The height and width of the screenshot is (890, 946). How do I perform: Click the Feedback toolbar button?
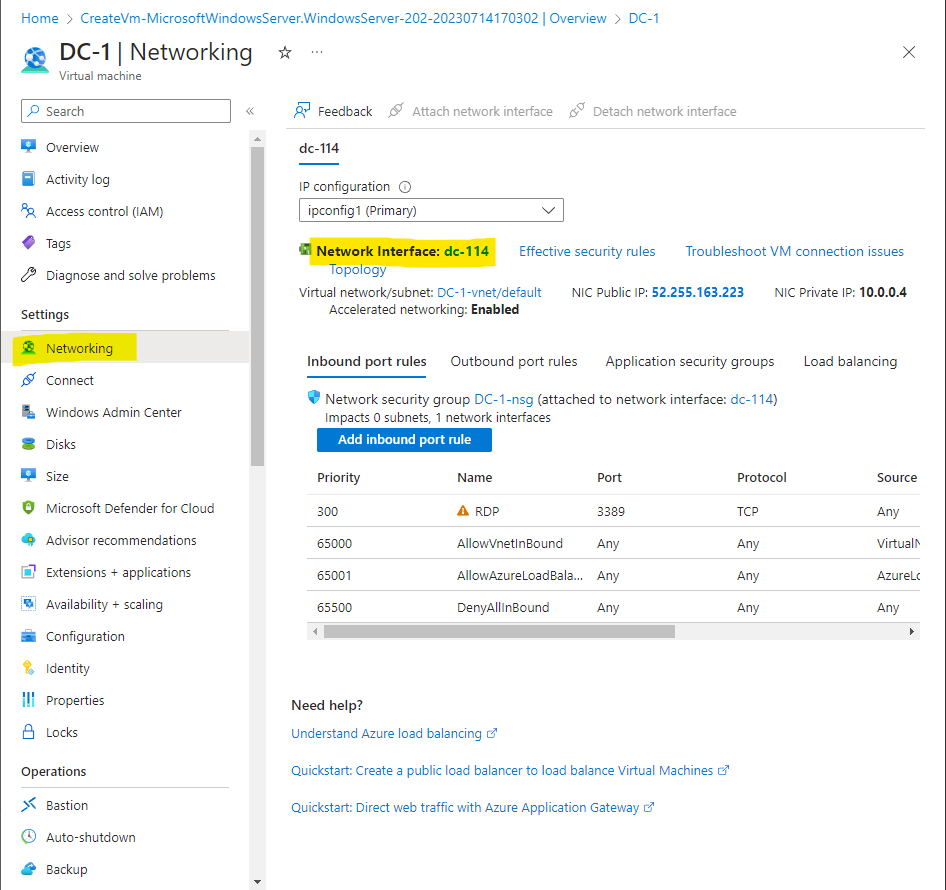pyautogui.click(x=333, y=111)
